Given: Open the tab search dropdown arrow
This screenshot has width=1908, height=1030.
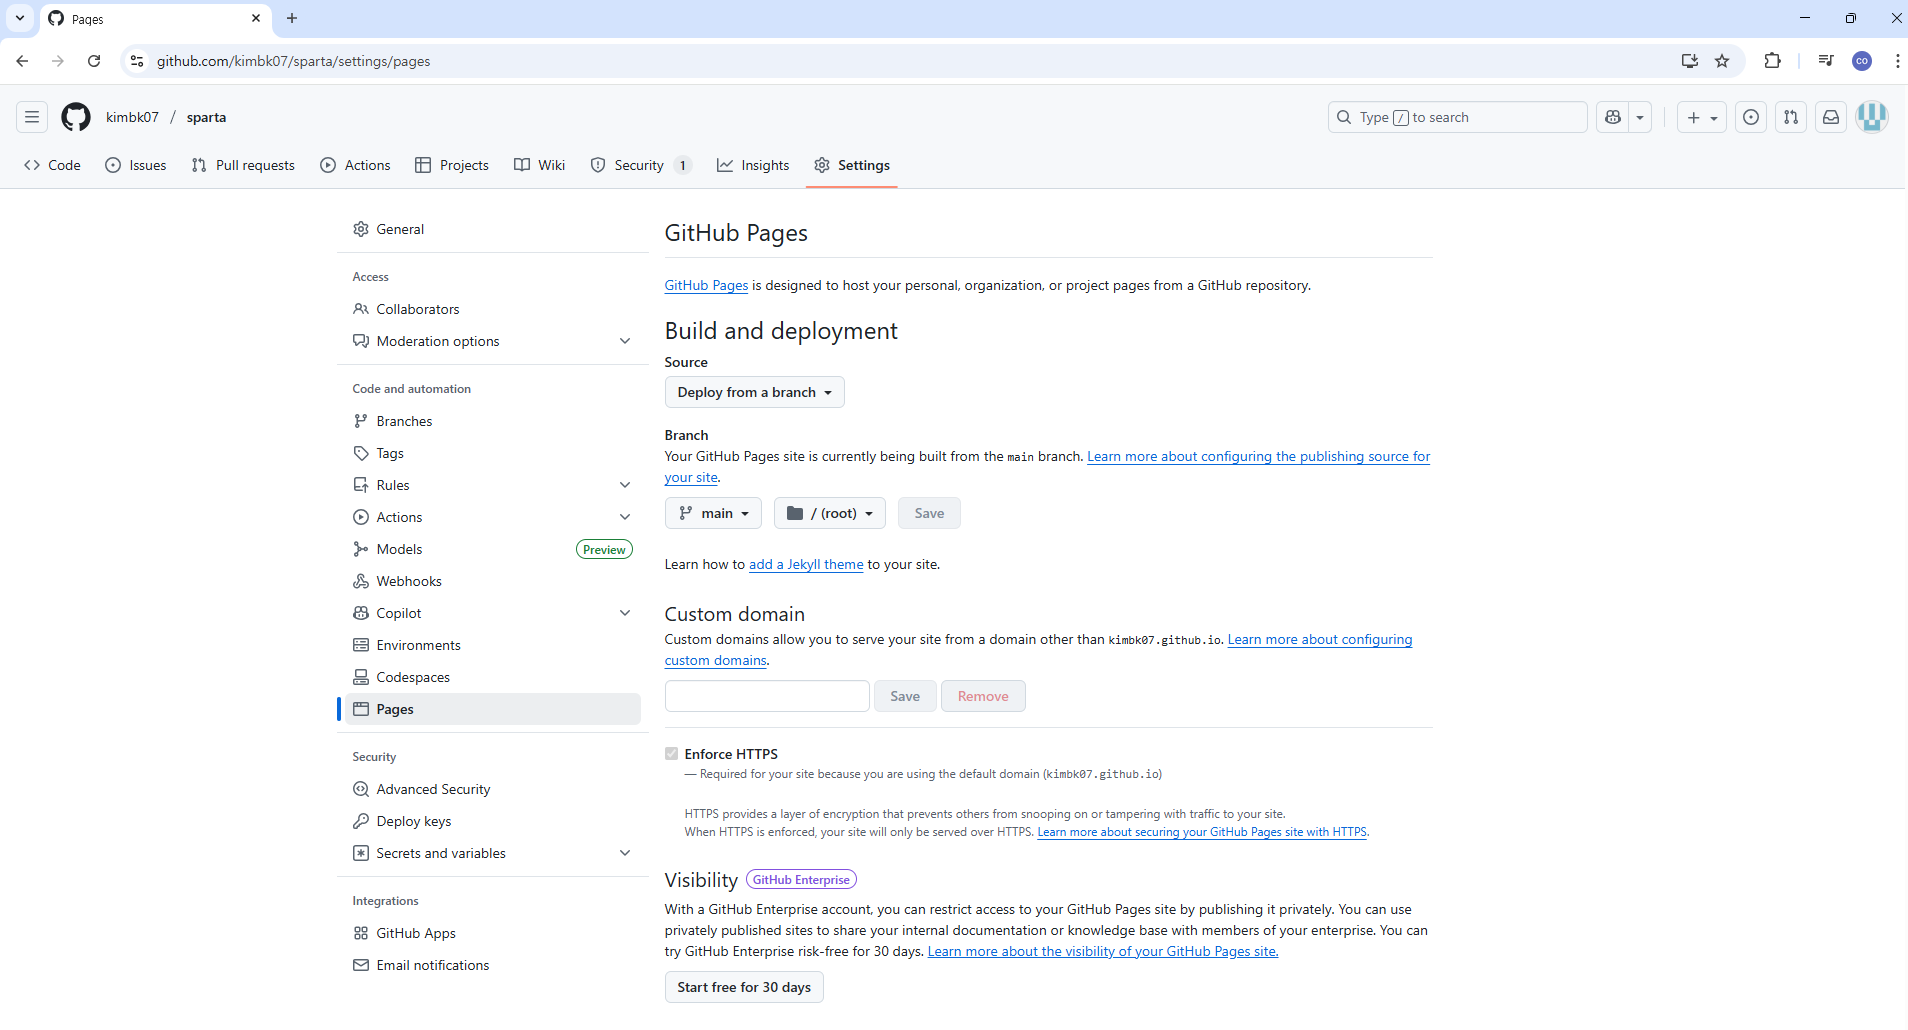Looking at the screenshot, I should coord(20,18).
